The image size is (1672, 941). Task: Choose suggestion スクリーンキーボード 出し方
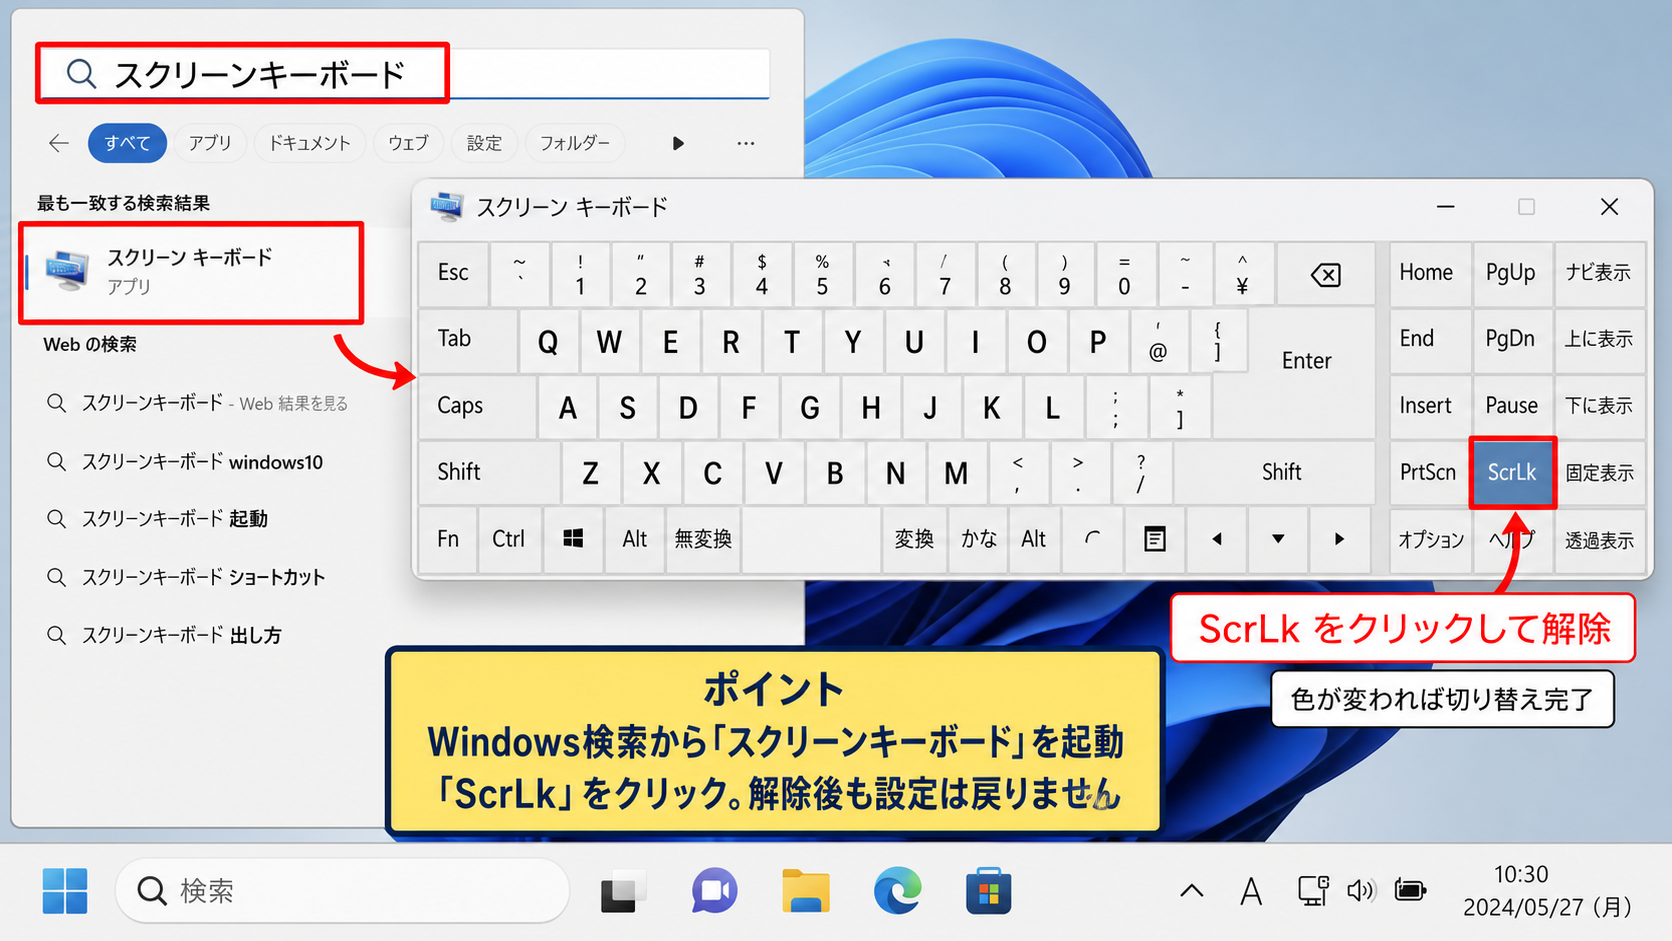pos(181,635)
